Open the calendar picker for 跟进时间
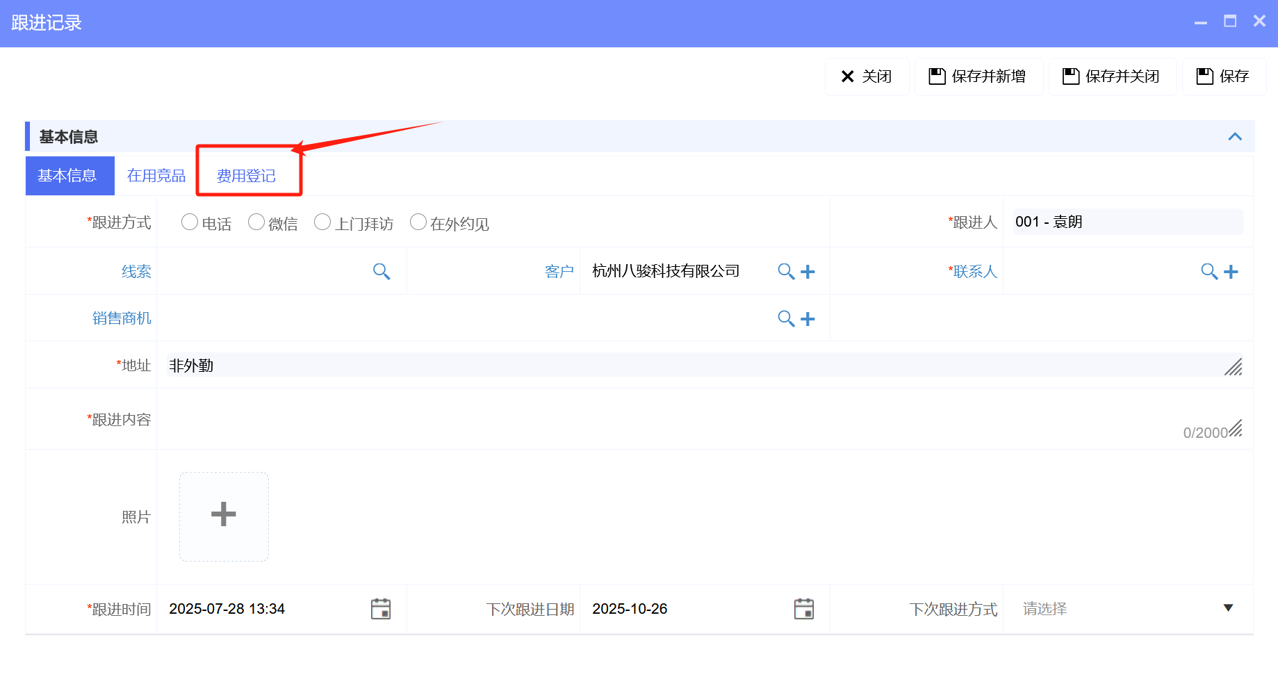Image resolution: width=1278 pixels, height=677 pixels. (x=381, y=608)
